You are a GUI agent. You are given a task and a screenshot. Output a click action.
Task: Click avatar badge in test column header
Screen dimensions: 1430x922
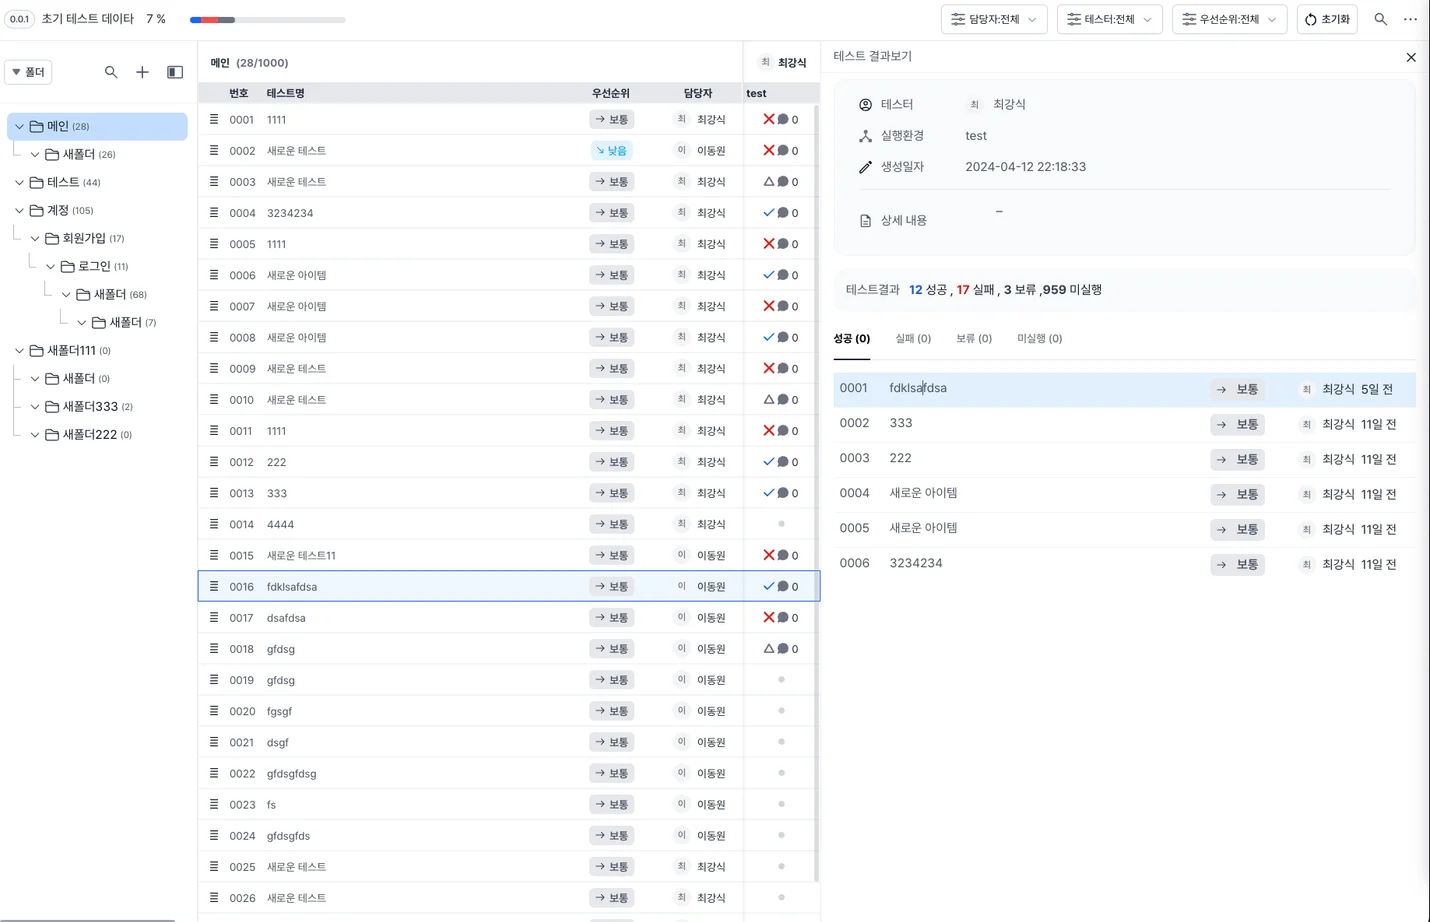coord(765,62)
